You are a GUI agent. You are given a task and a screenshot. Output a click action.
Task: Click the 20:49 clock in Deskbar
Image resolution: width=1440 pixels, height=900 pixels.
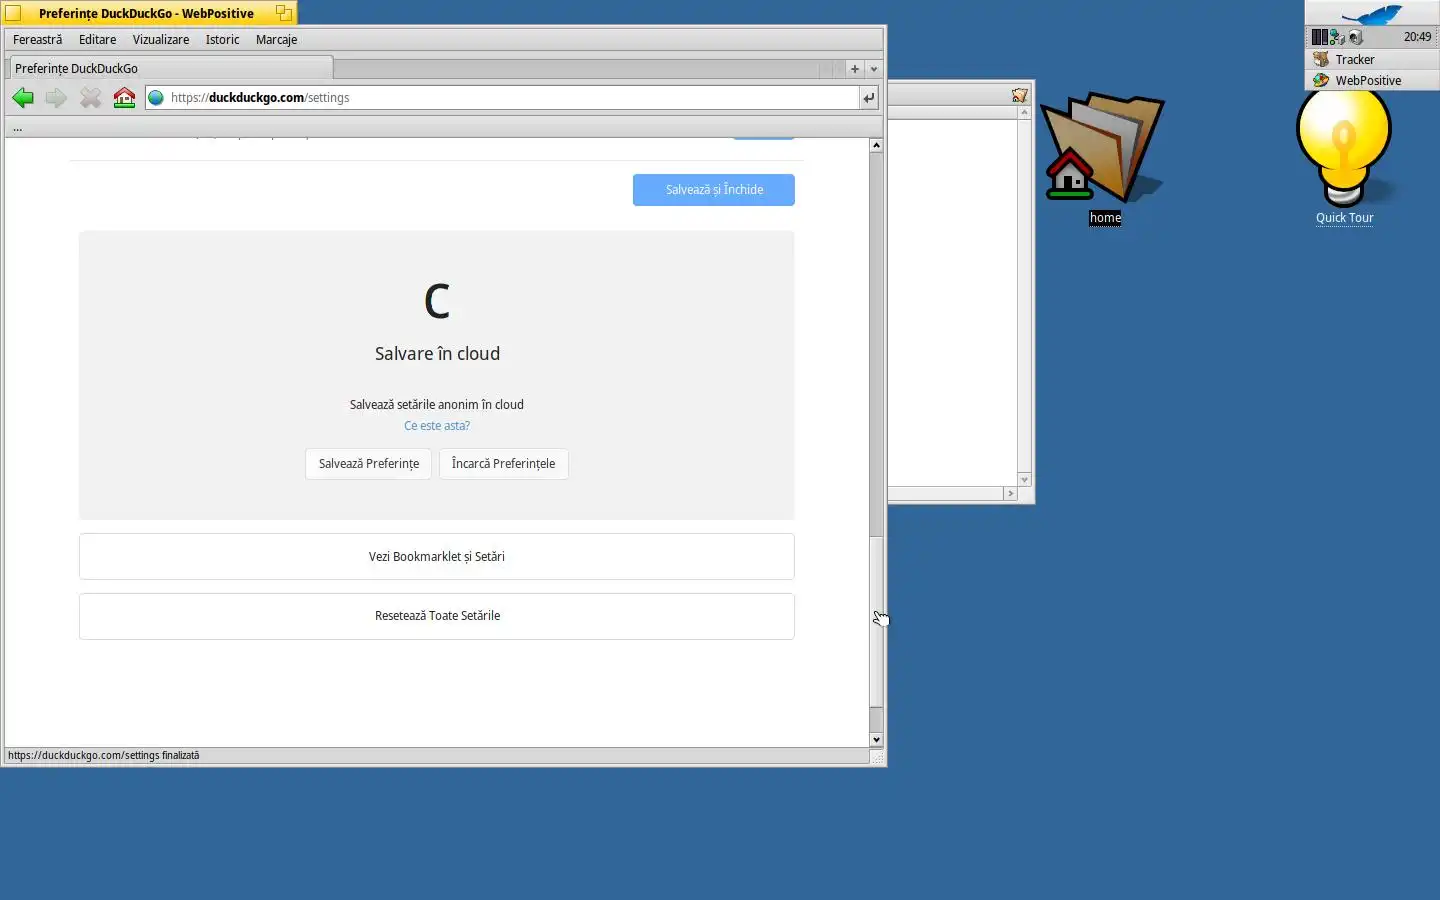point(1416,37)
